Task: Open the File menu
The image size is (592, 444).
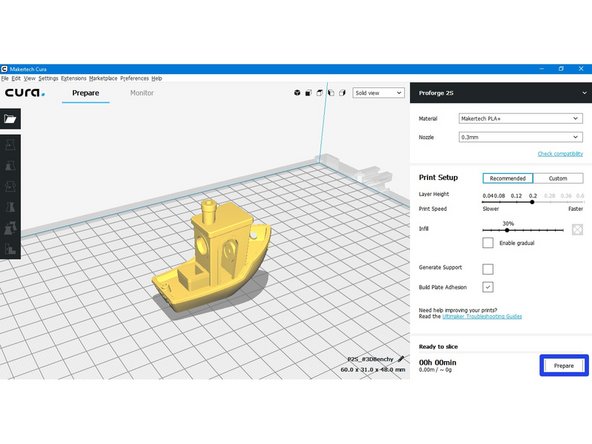Action: (x=5, y=79)
